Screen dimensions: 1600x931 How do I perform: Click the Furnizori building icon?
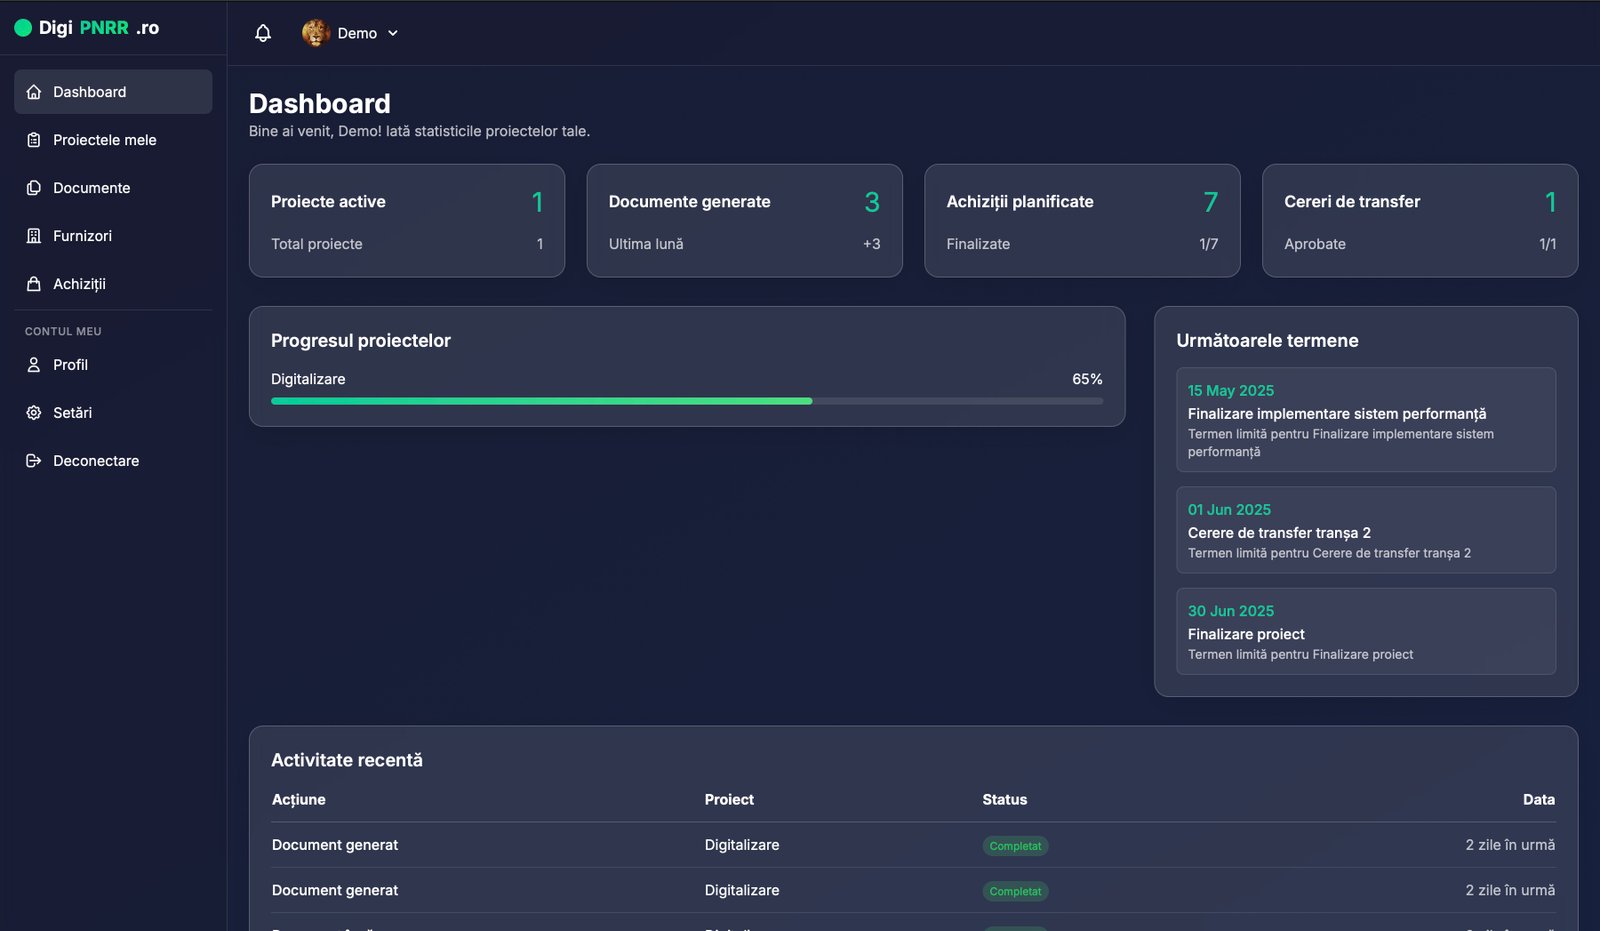[x=33, y=235]
